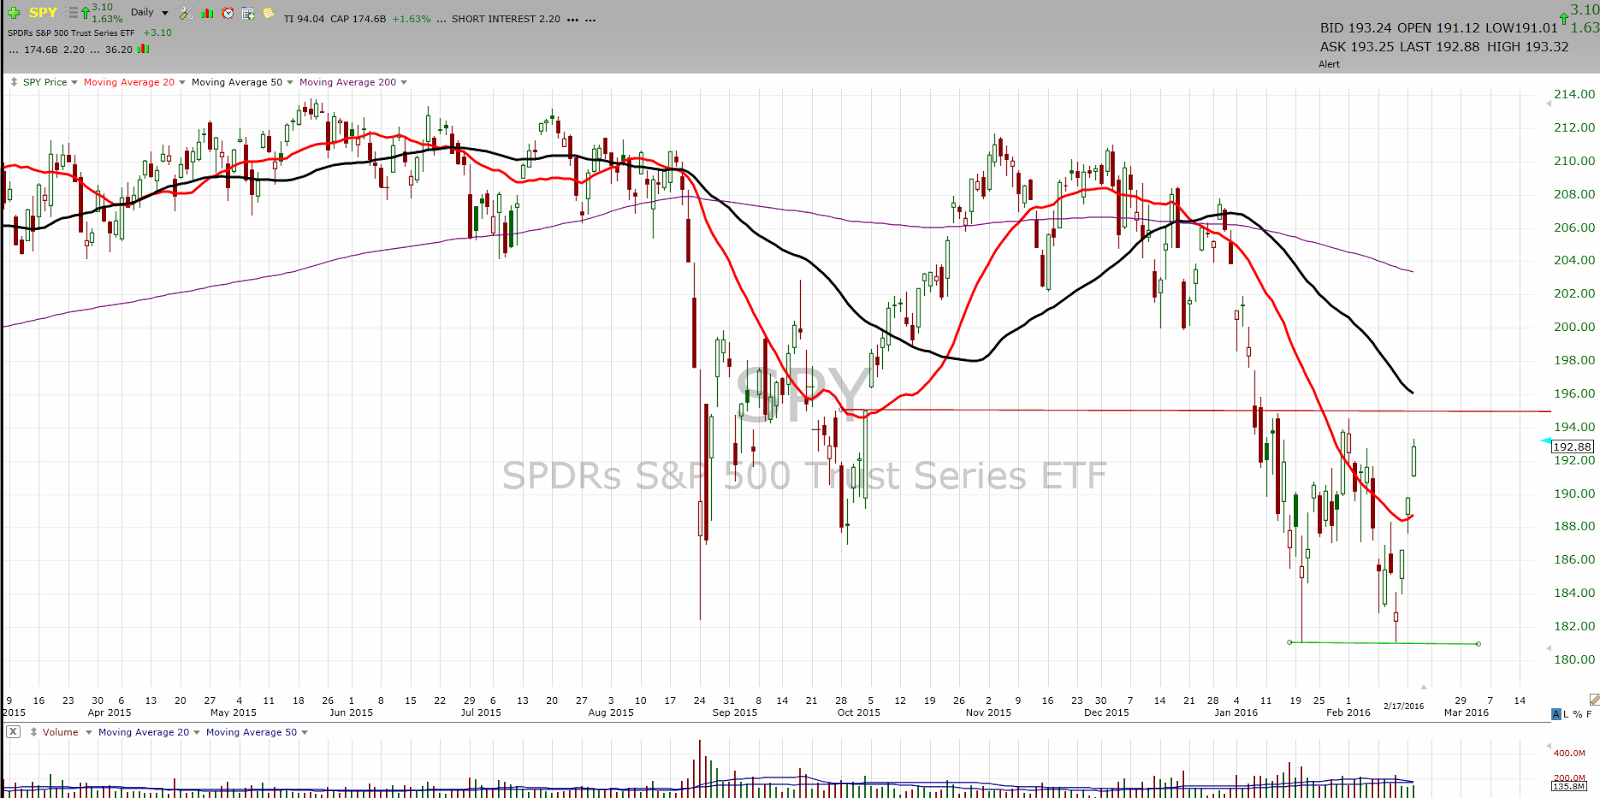
Task: Expand volume pane Moving Average 20 dropdown
Action: pos(197,732)
